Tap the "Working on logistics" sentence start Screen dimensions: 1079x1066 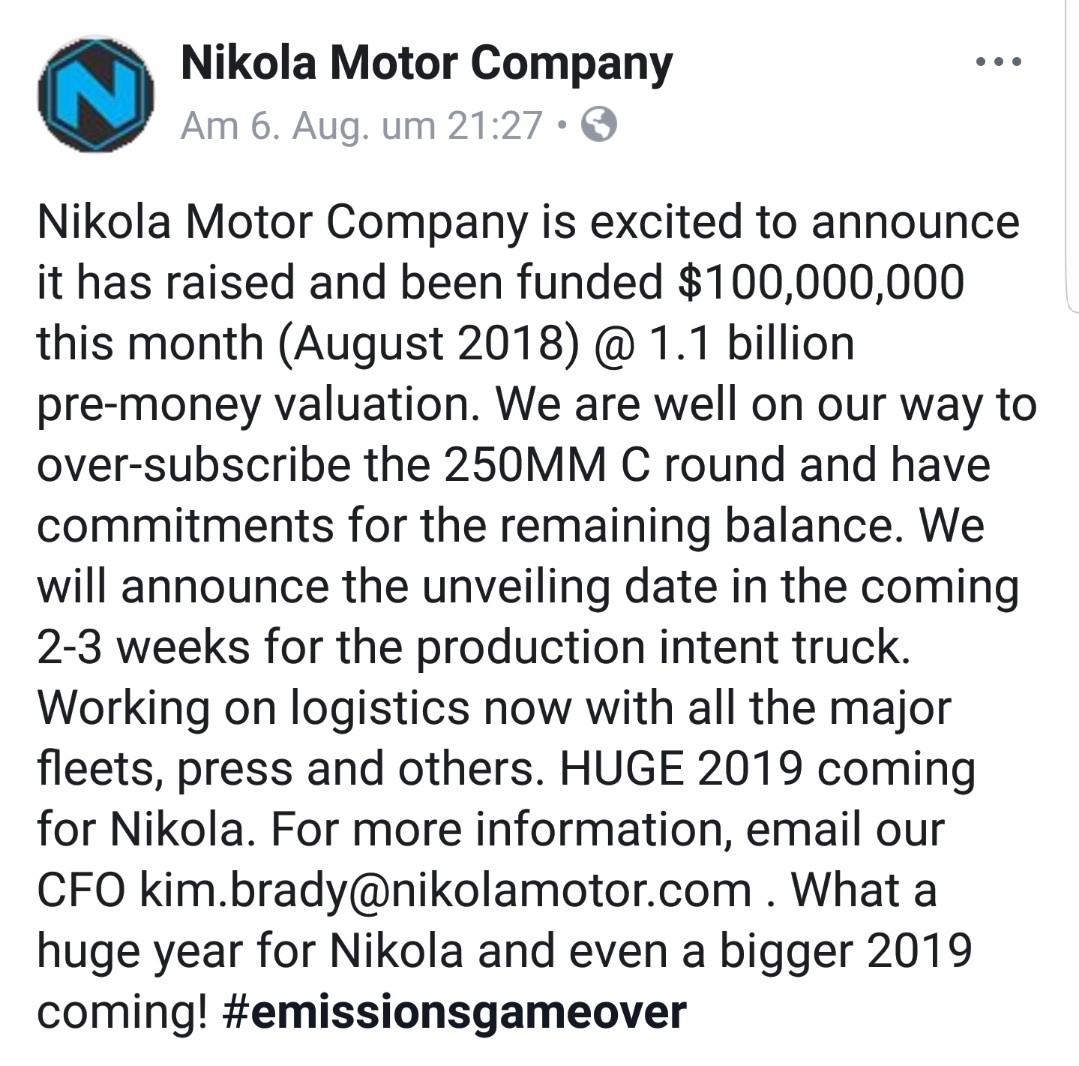[x=252, y=708]
